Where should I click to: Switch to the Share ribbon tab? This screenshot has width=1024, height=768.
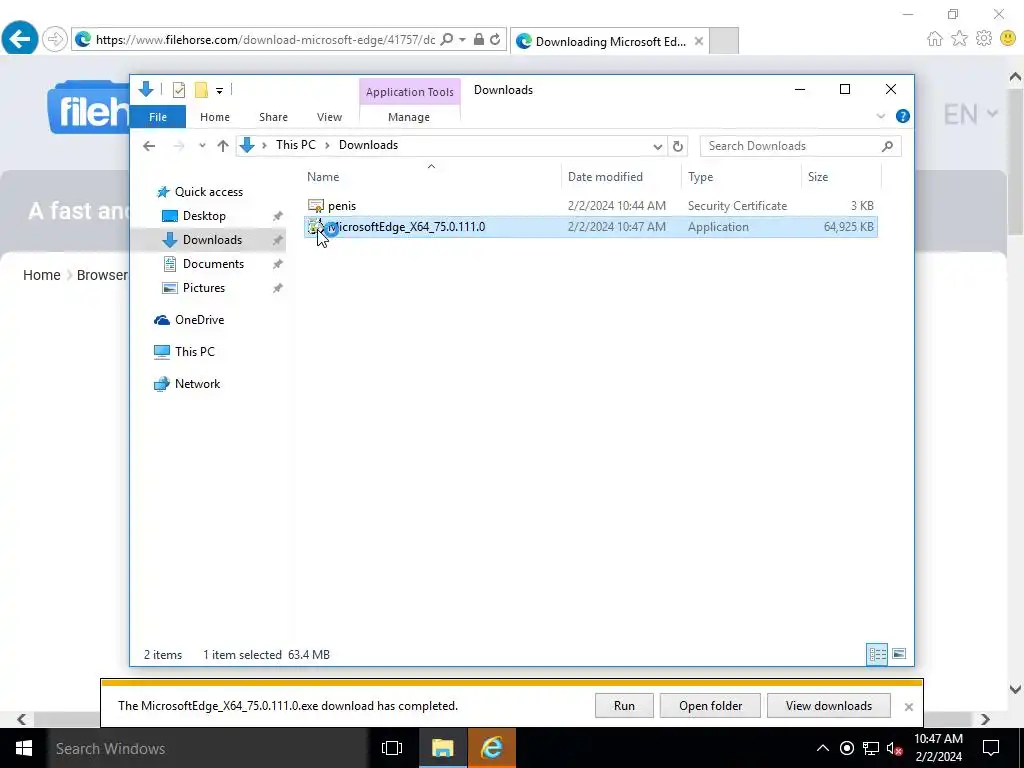273,117
